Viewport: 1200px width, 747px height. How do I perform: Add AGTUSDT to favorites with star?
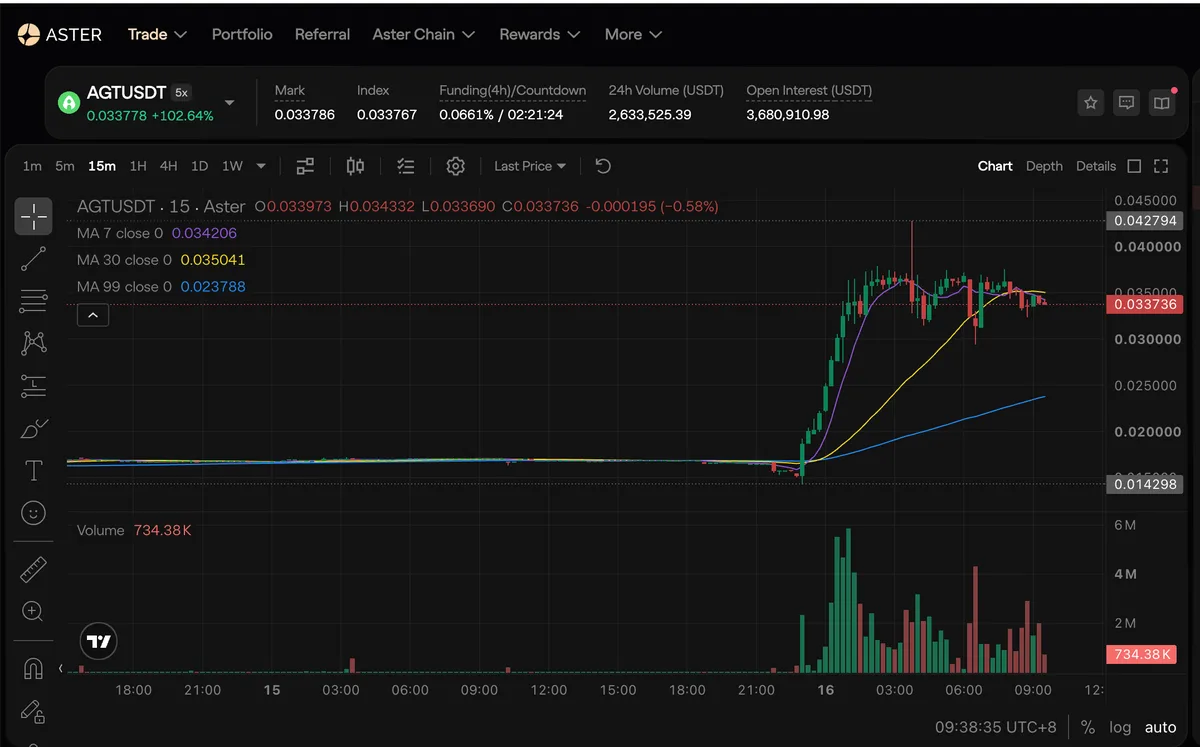[1091, 102]
